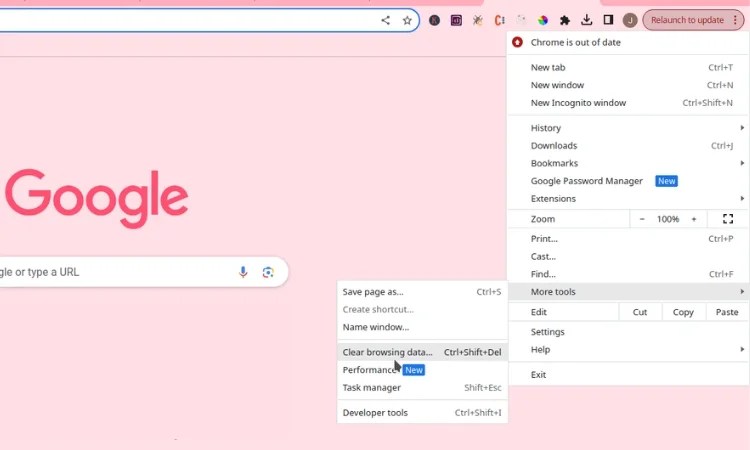Choose Print... from the menu

(628, 239)
